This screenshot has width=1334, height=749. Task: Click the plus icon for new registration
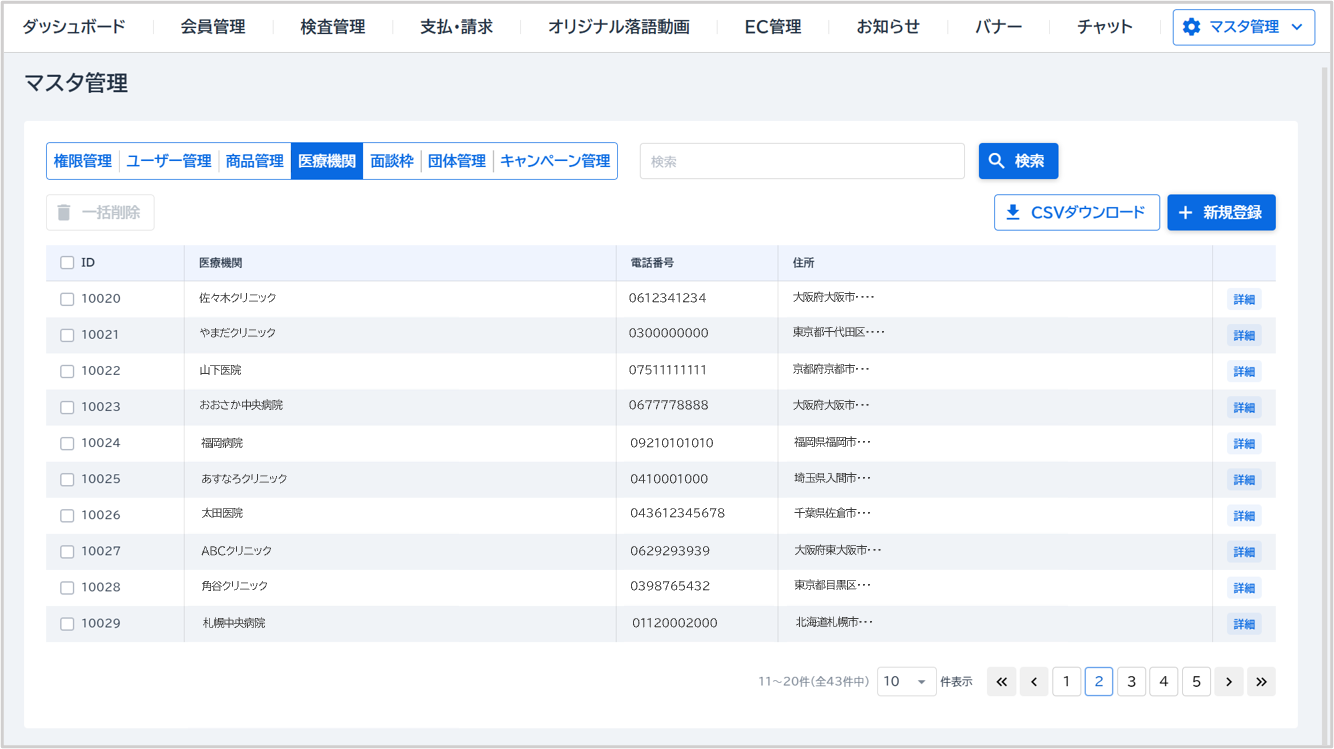[x=1220, y=213]
